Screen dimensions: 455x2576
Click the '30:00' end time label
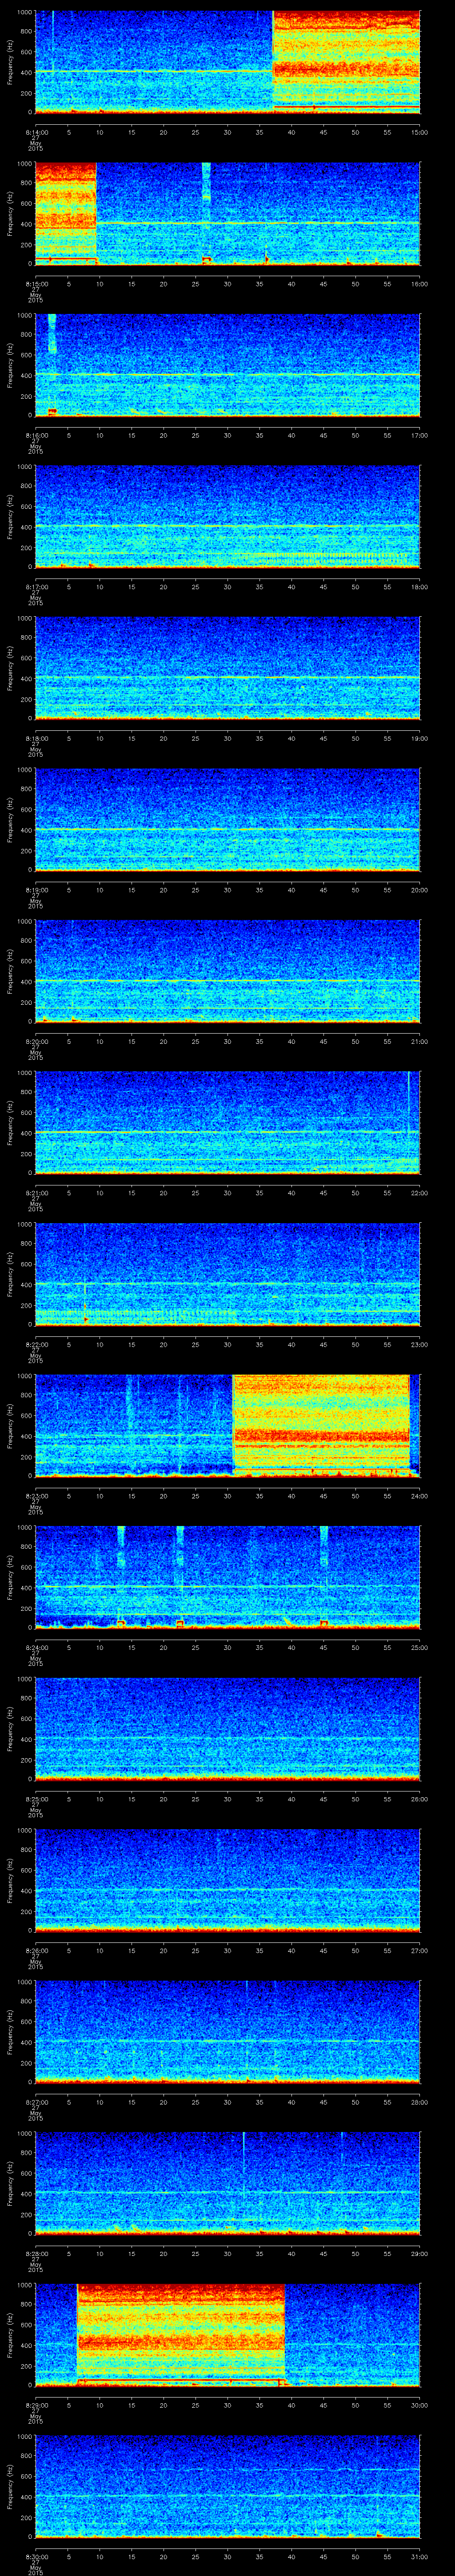click(419, 2407)
